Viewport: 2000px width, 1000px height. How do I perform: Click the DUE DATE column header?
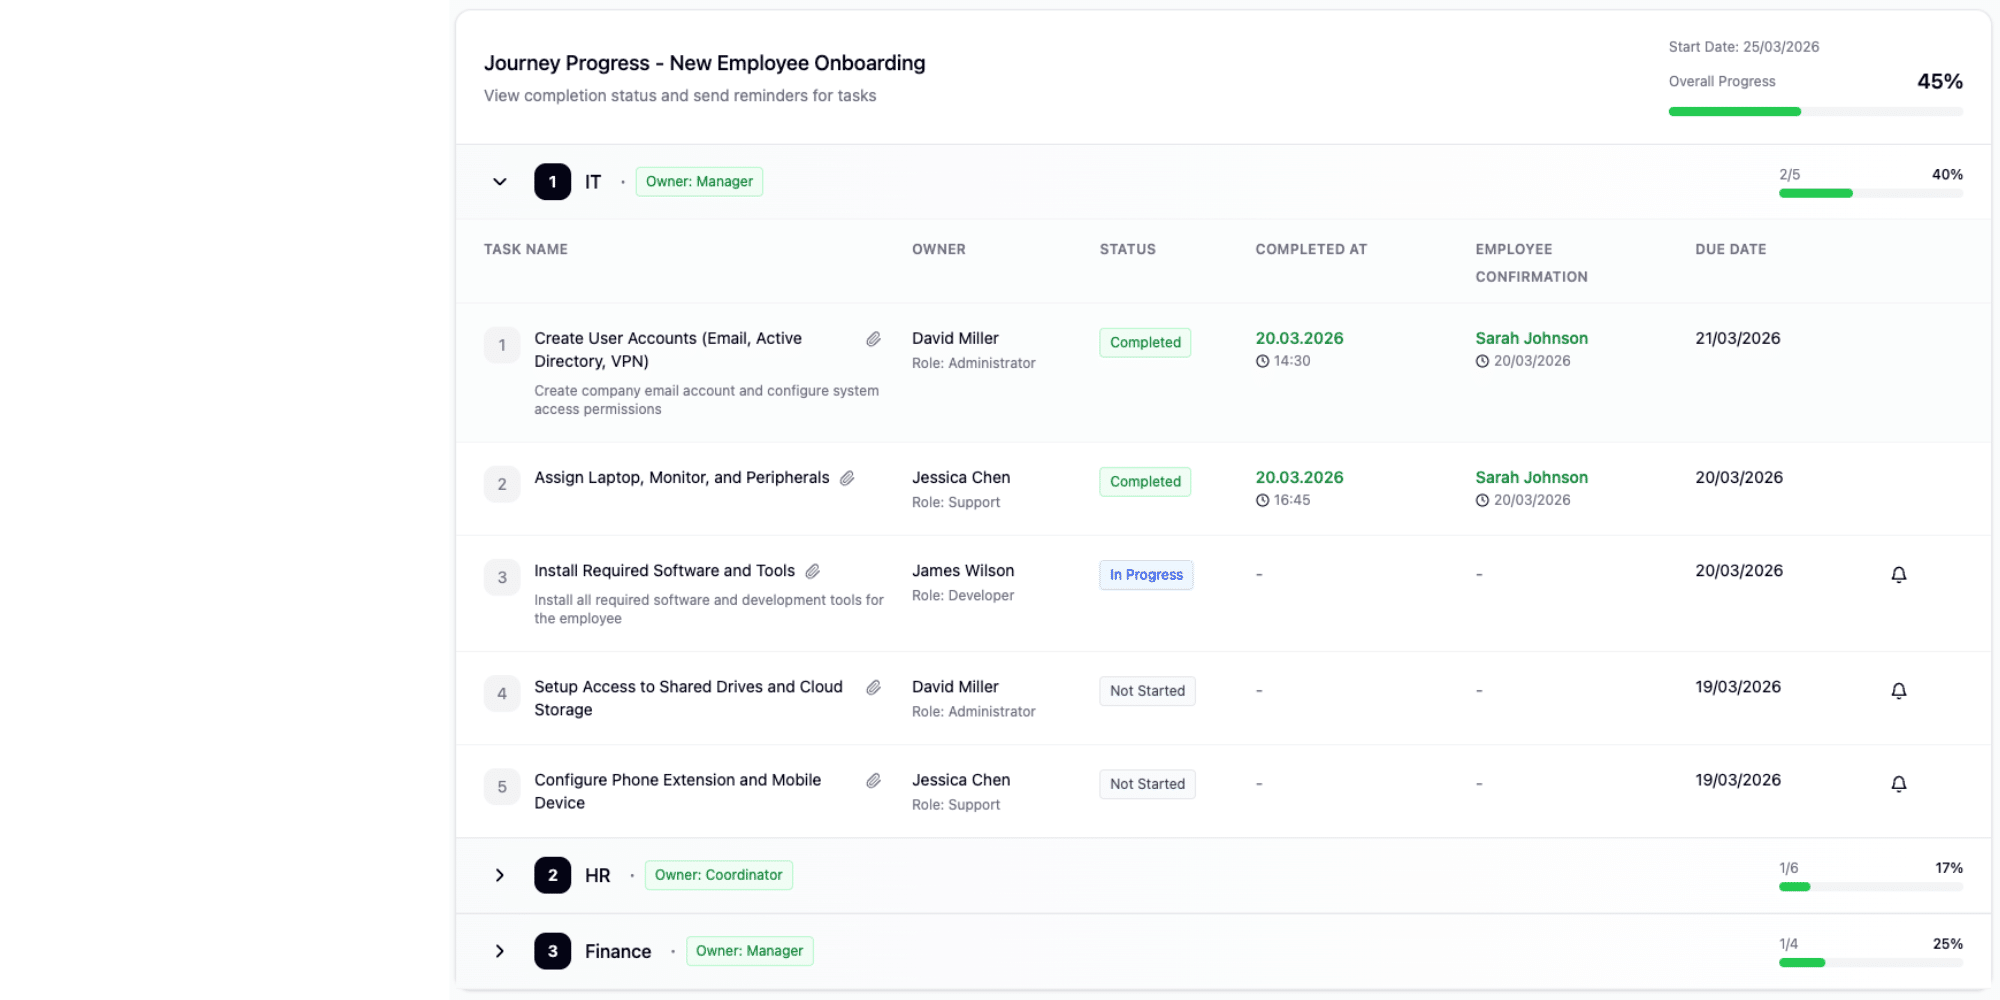pyautogui.click(x=1731, y=249)
